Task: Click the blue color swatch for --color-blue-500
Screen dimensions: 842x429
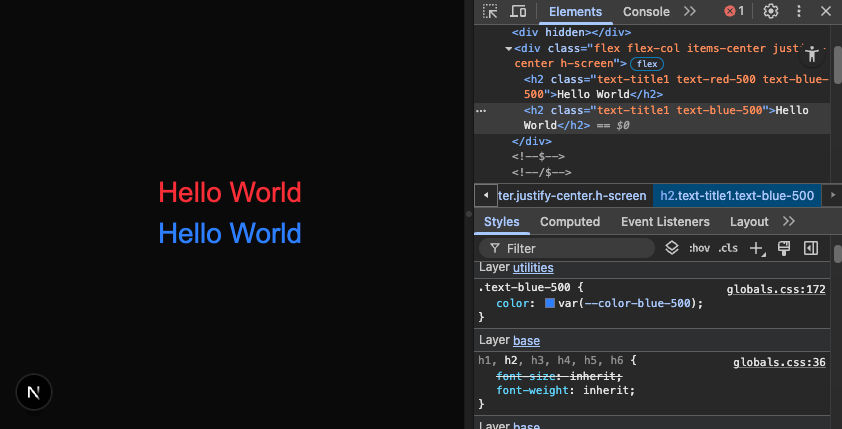Action: [549, 303]
